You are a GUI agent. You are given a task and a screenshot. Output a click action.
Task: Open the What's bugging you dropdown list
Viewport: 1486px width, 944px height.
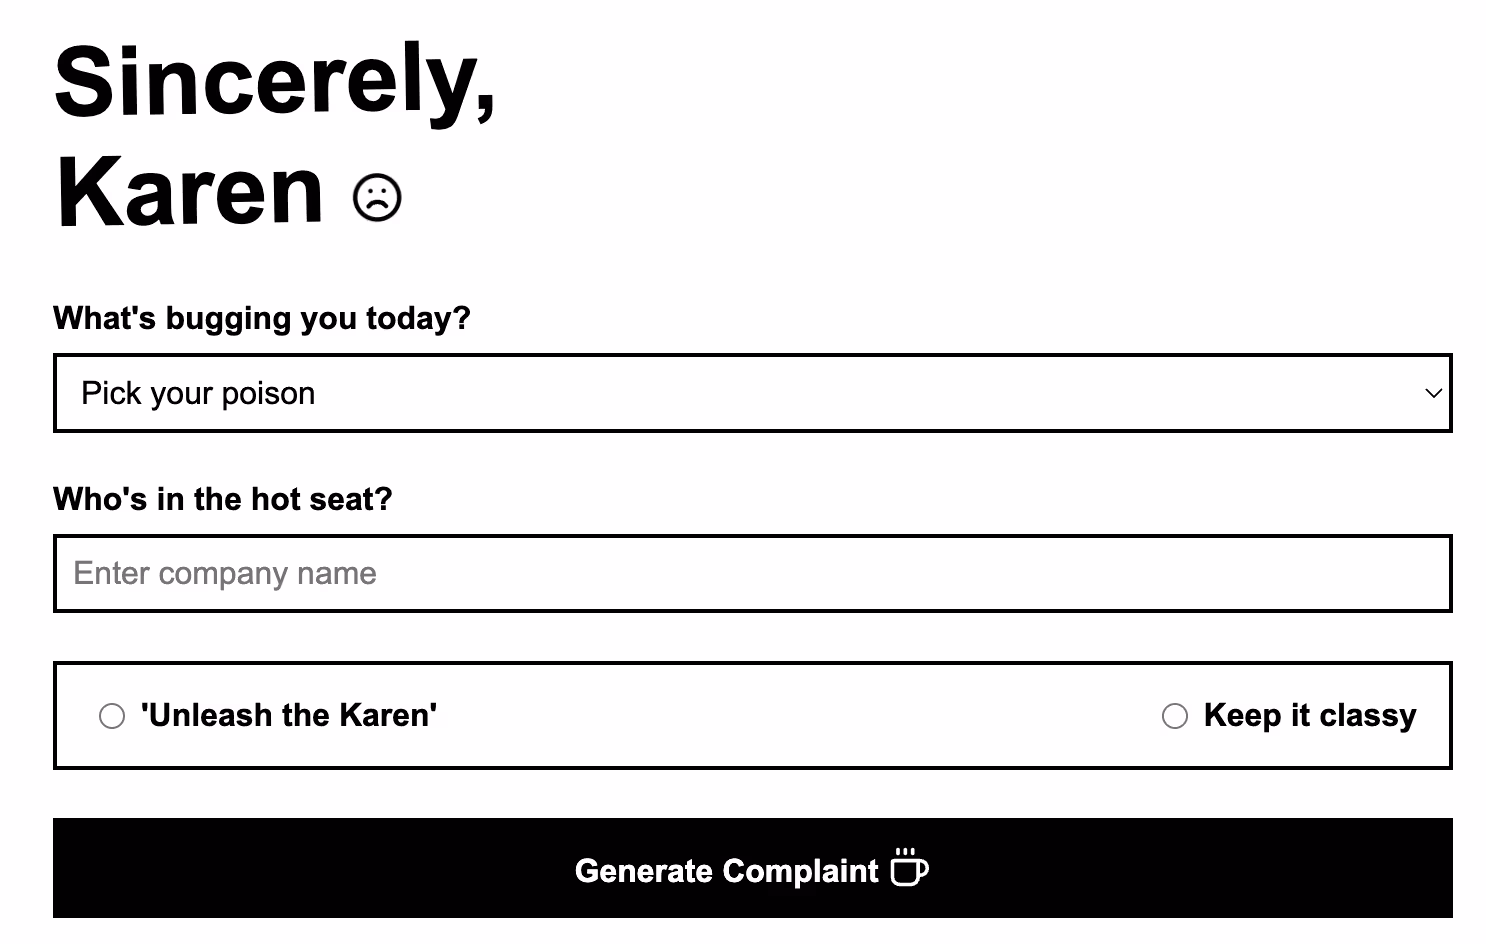coord(750,393)
